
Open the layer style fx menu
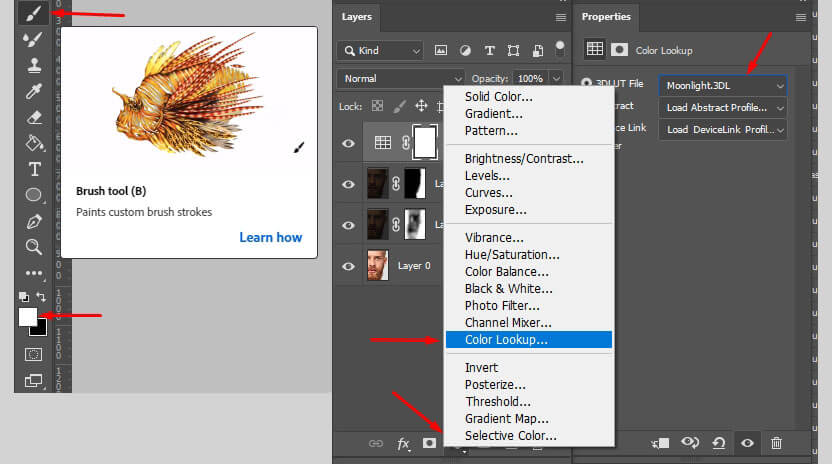(403, 443)
